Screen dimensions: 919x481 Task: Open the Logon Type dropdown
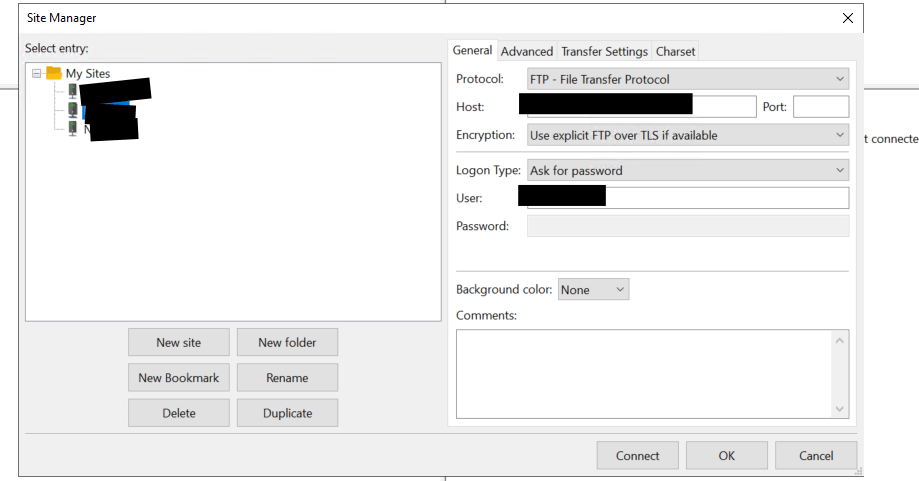687,171
